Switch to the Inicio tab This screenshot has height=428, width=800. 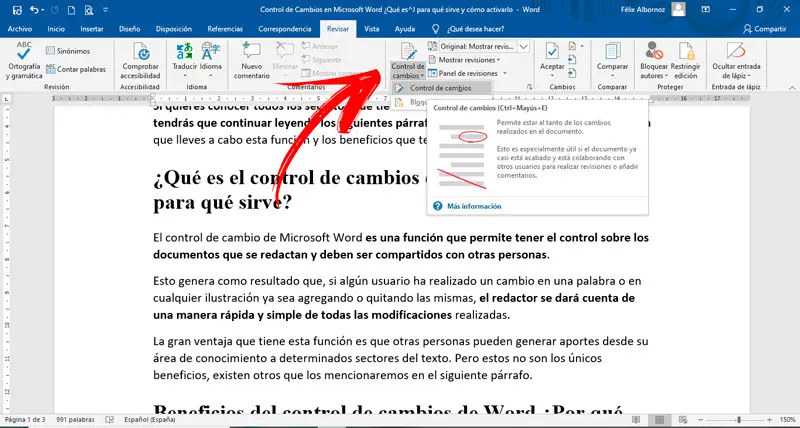(x=56, y=29)
